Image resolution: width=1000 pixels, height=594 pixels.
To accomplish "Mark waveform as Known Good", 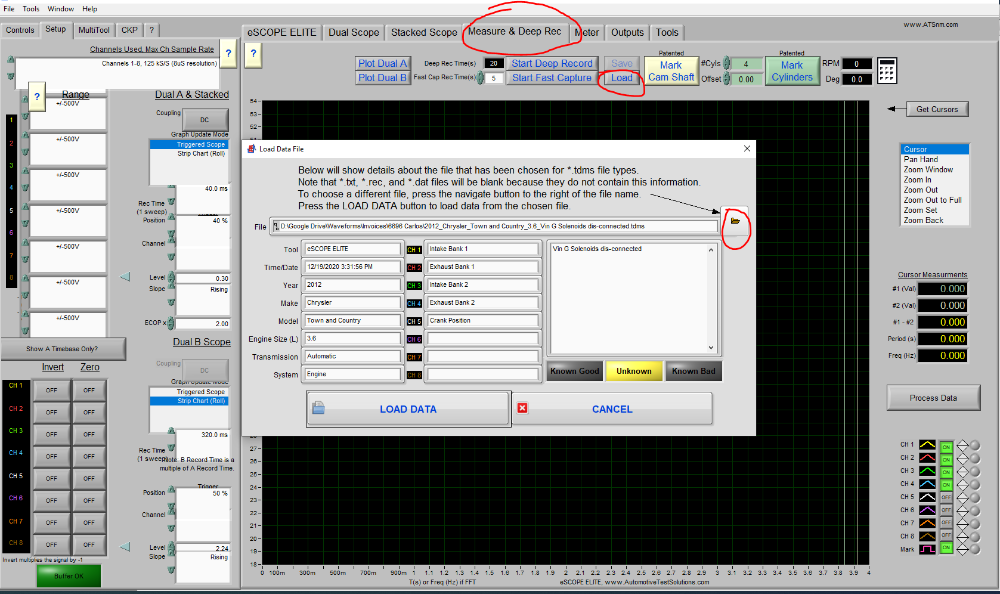I will (x=575, y=371).
